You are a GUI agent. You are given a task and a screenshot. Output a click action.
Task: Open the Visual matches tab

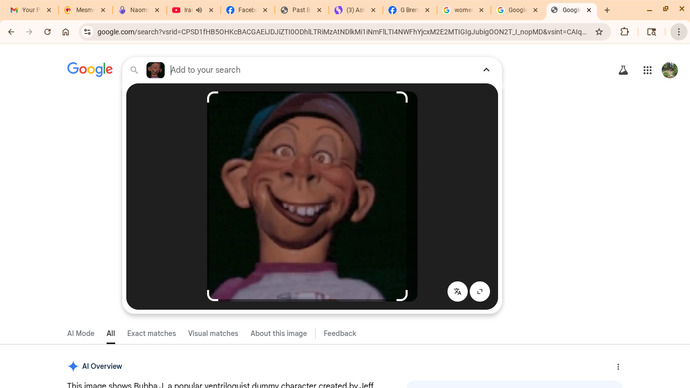[x=213, y=333]
